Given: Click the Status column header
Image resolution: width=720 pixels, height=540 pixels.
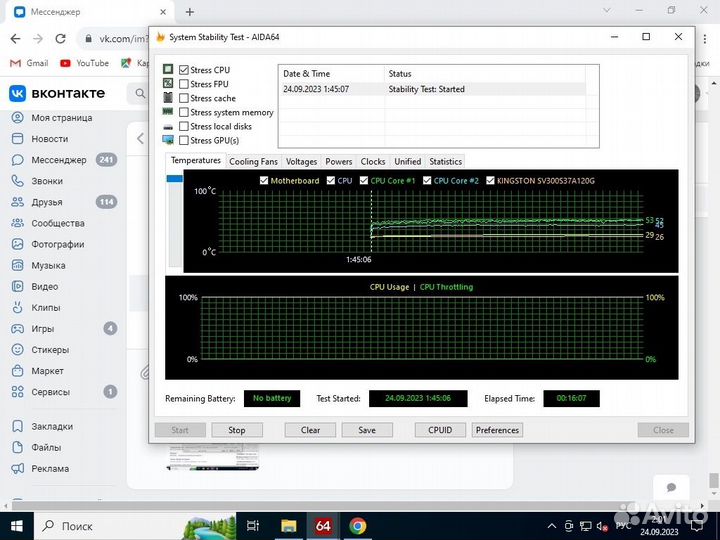Looking at the screenshot, I should [484, 73].
